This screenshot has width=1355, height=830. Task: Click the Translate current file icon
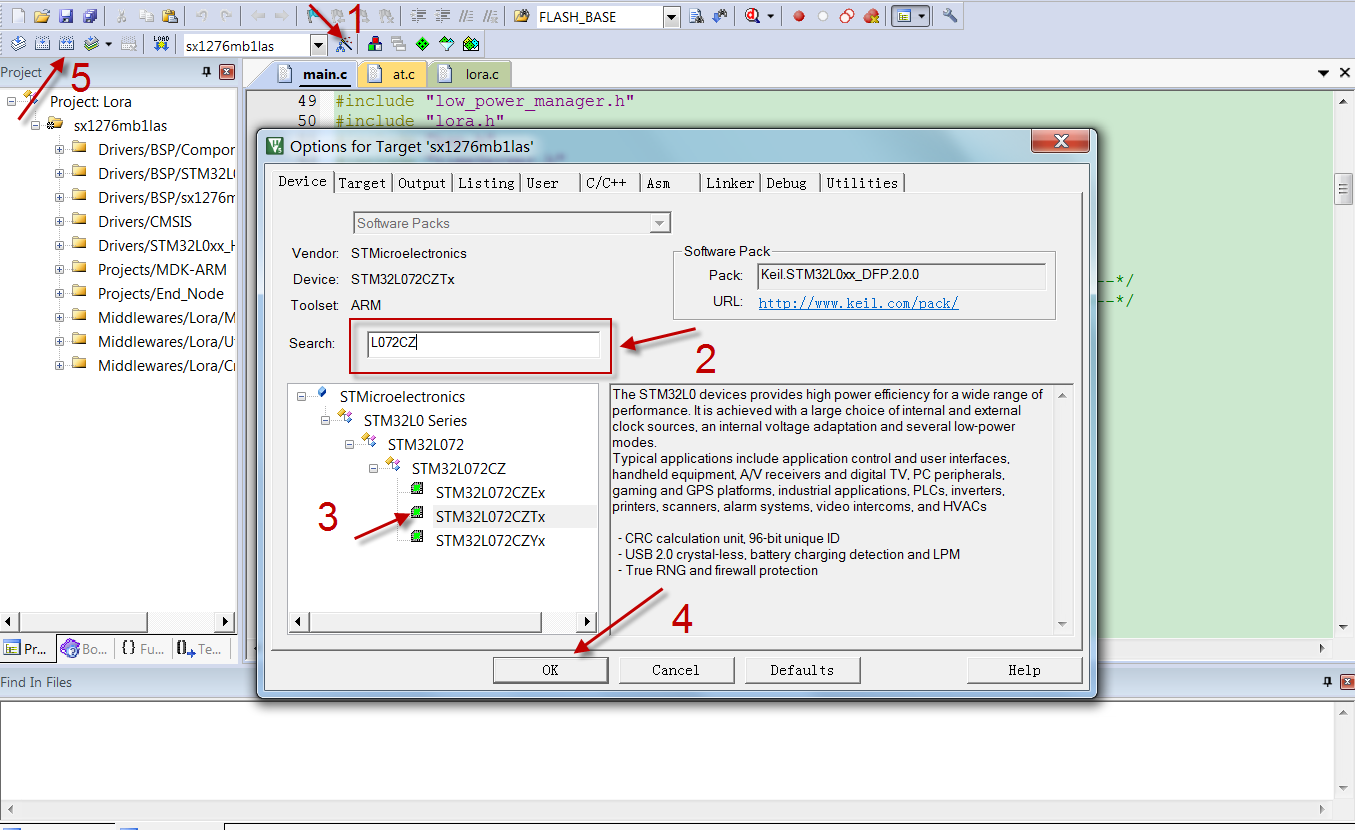click(x=18, y=44)
